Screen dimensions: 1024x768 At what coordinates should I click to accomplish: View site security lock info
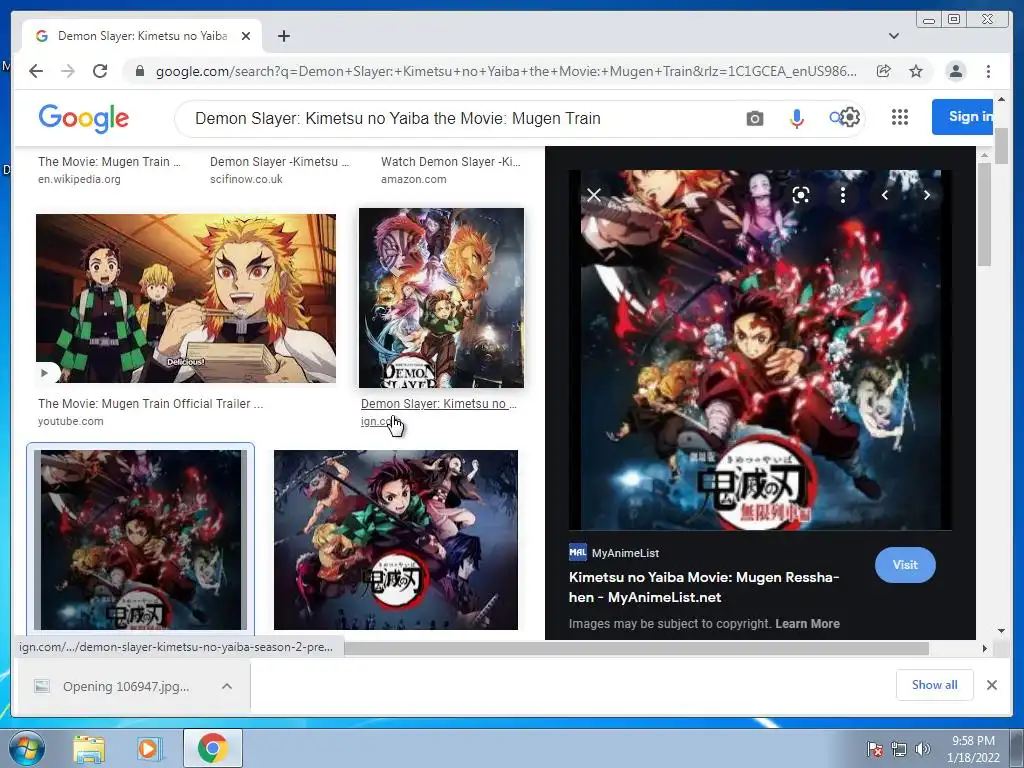point(140,71)
